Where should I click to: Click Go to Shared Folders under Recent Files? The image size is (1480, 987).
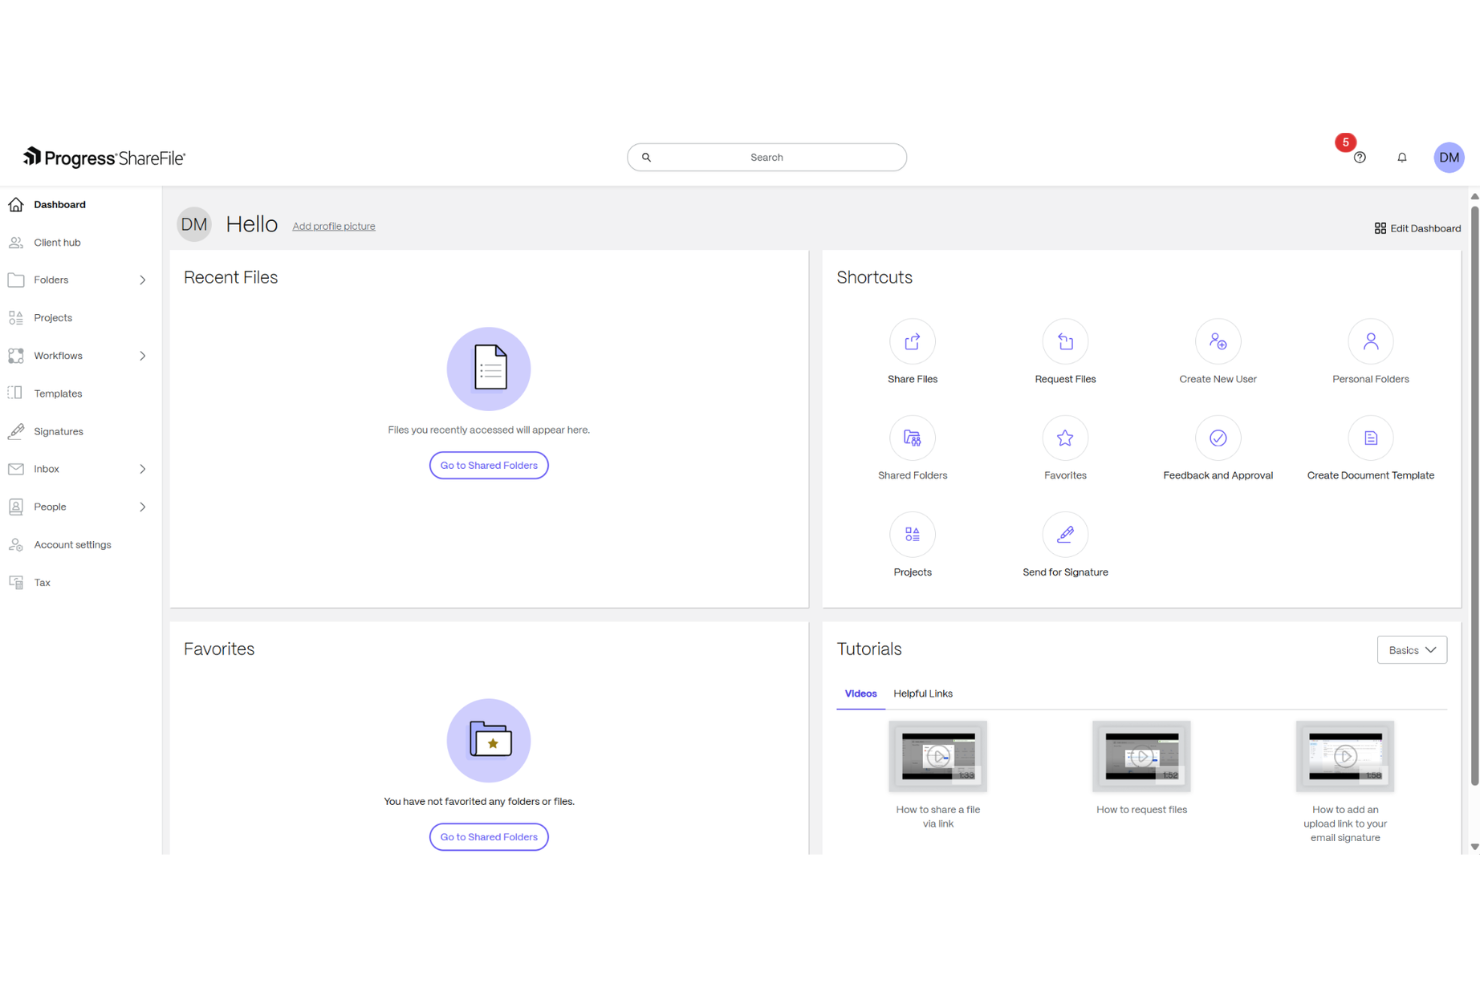coord(489,466)
